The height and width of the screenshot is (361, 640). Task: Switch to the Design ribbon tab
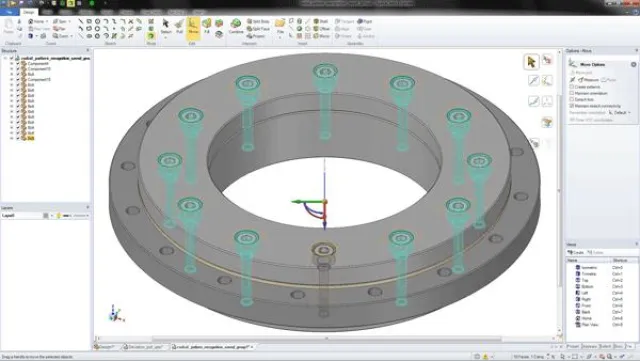point(29,12)
